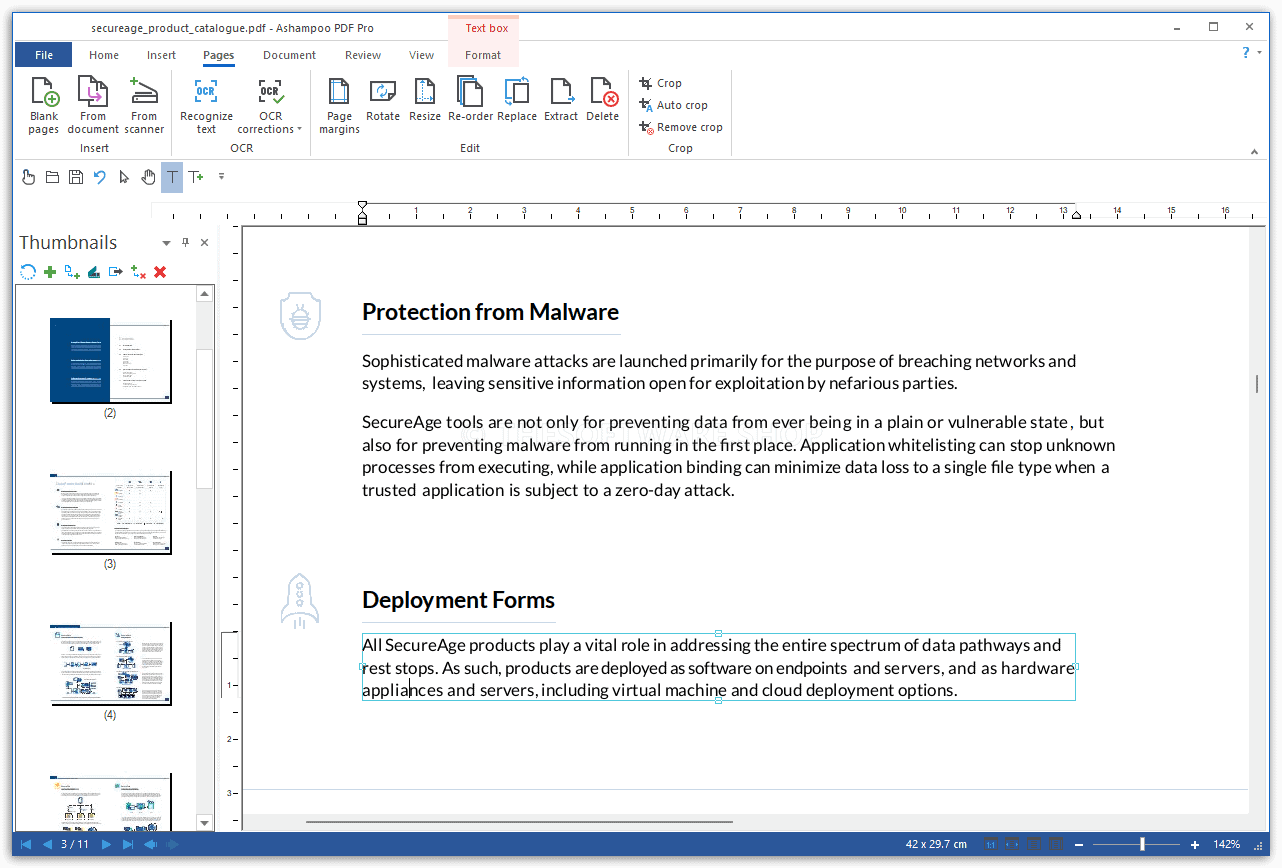The width and height of the screenshot is (1282, 868).
Task: Insert pages From scanner
Action: click(x=144, y=106)
